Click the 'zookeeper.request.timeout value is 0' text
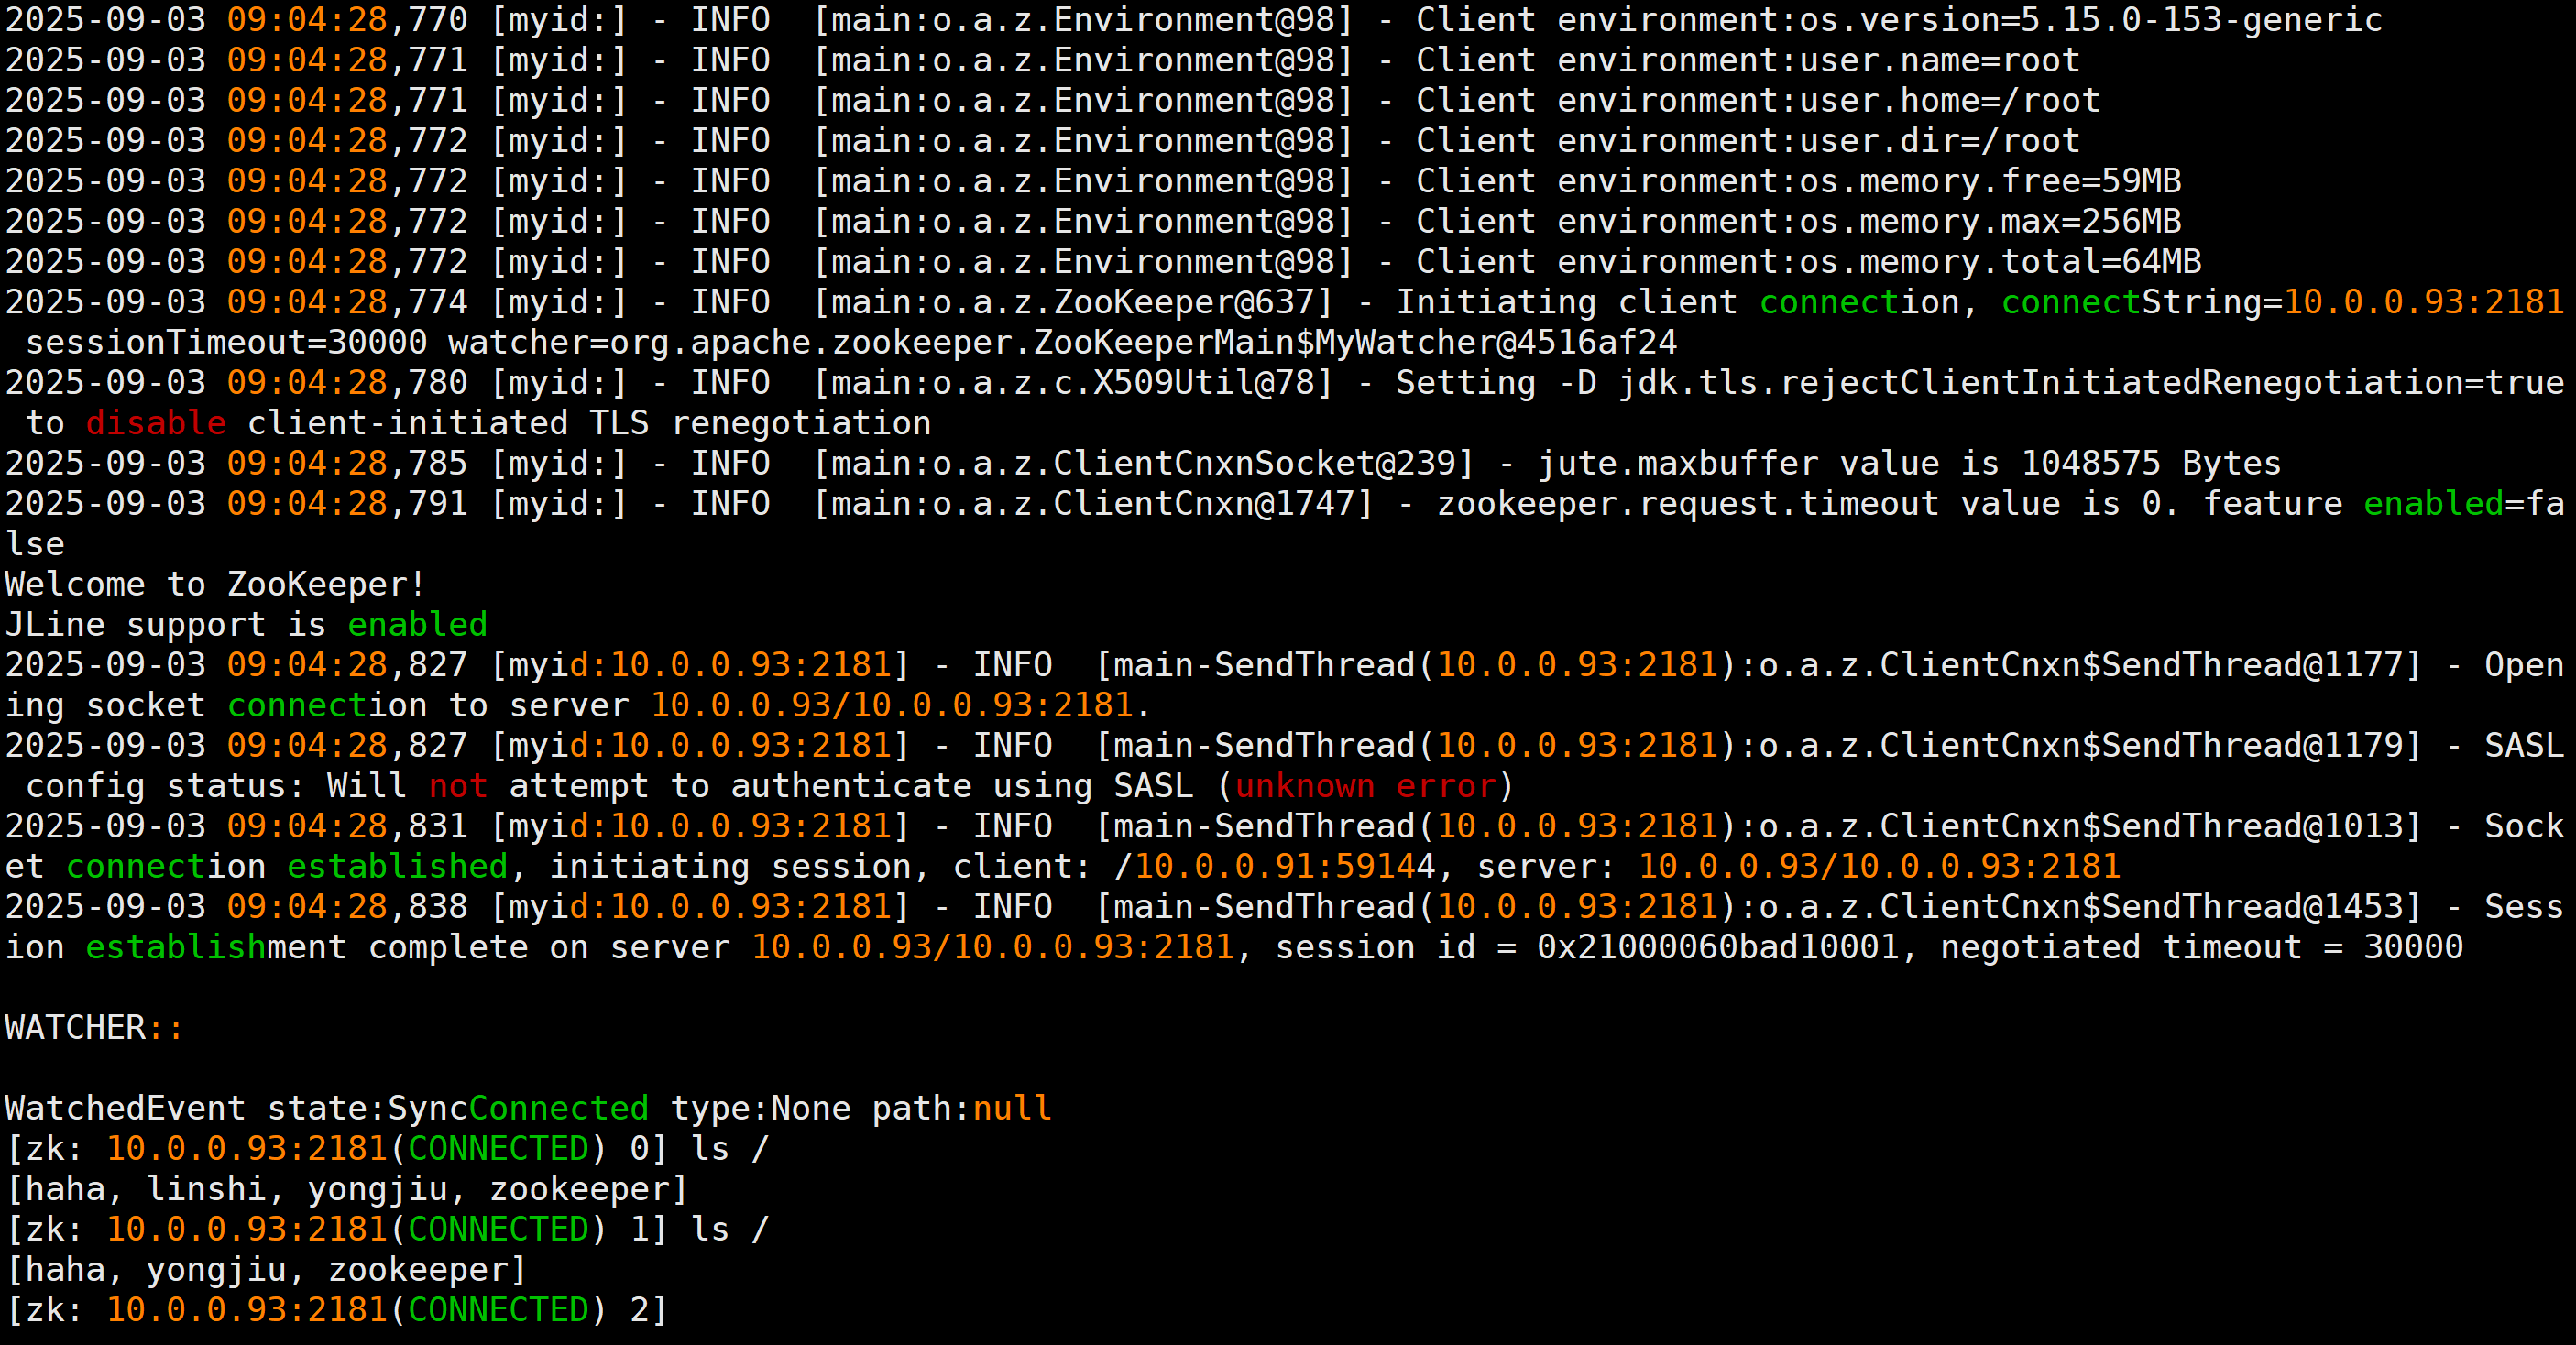Screen dimensions: 2576x1345 click(1799, 504)
